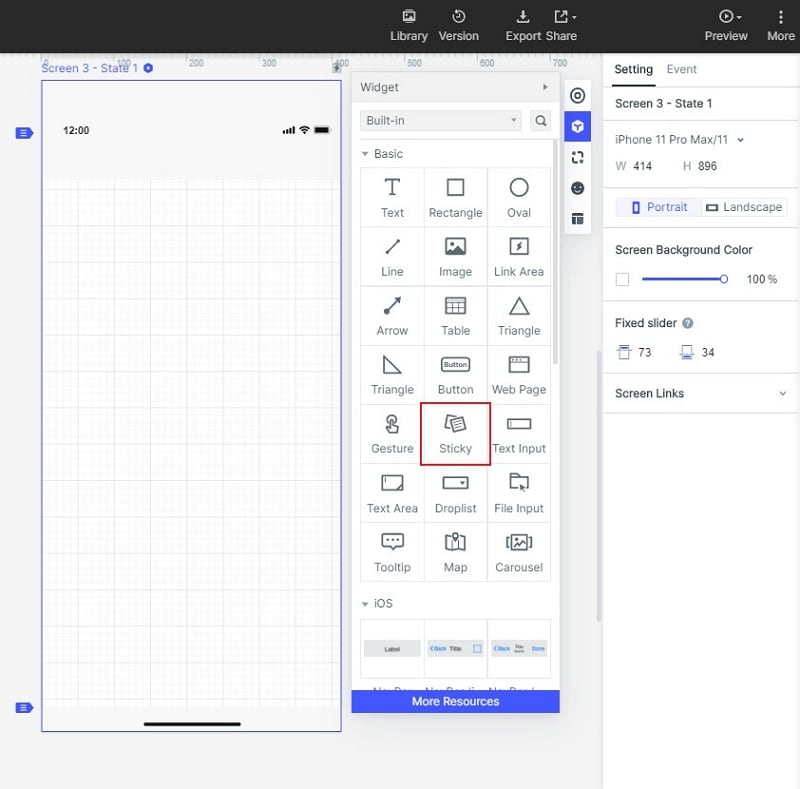Click the widget search button

(540, 121)
